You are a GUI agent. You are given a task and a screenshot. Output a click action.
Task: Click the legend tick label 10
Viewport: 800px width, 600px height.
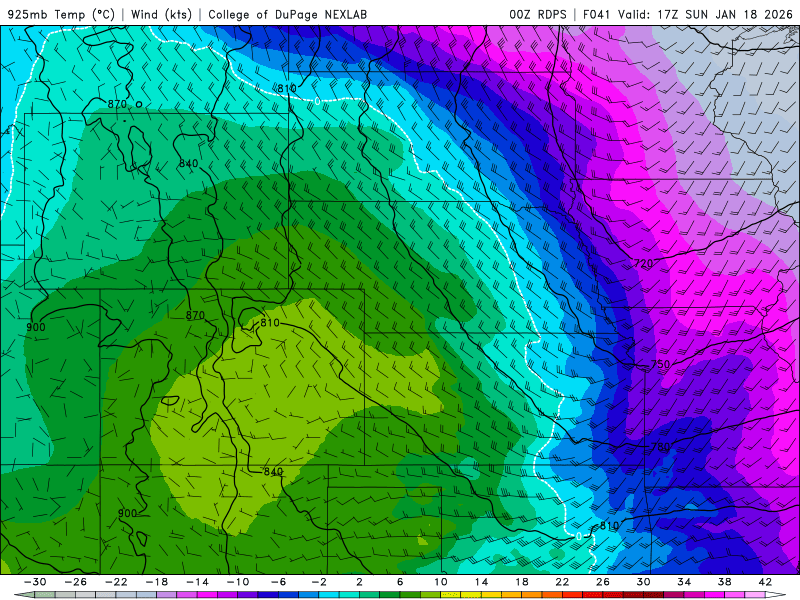441,582
